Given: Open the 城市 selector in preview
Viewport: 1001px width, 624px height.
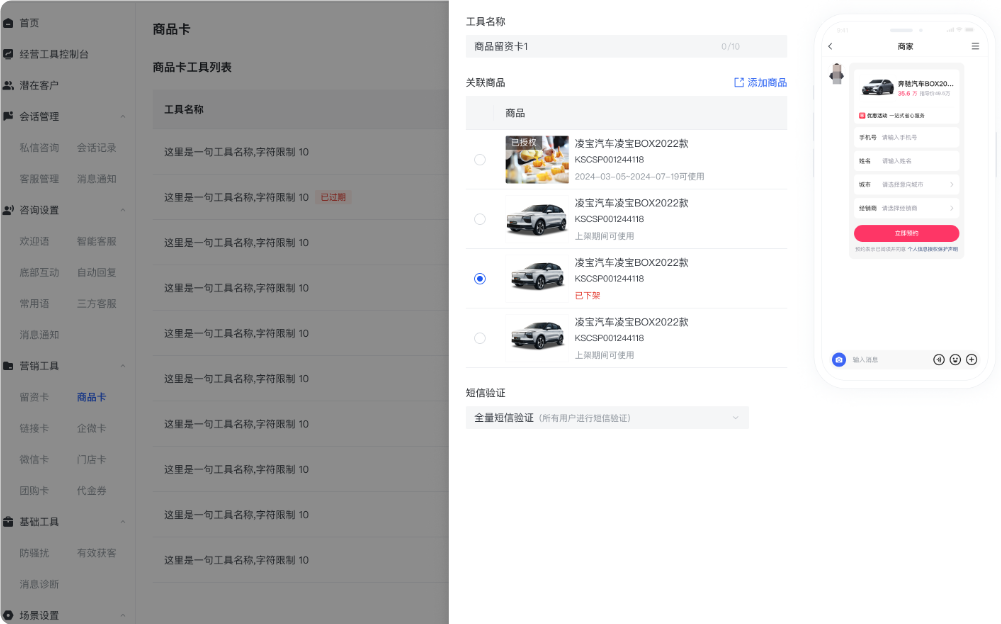Looking at the screenshot, I should pyautogui.click(x=907, y=185).
